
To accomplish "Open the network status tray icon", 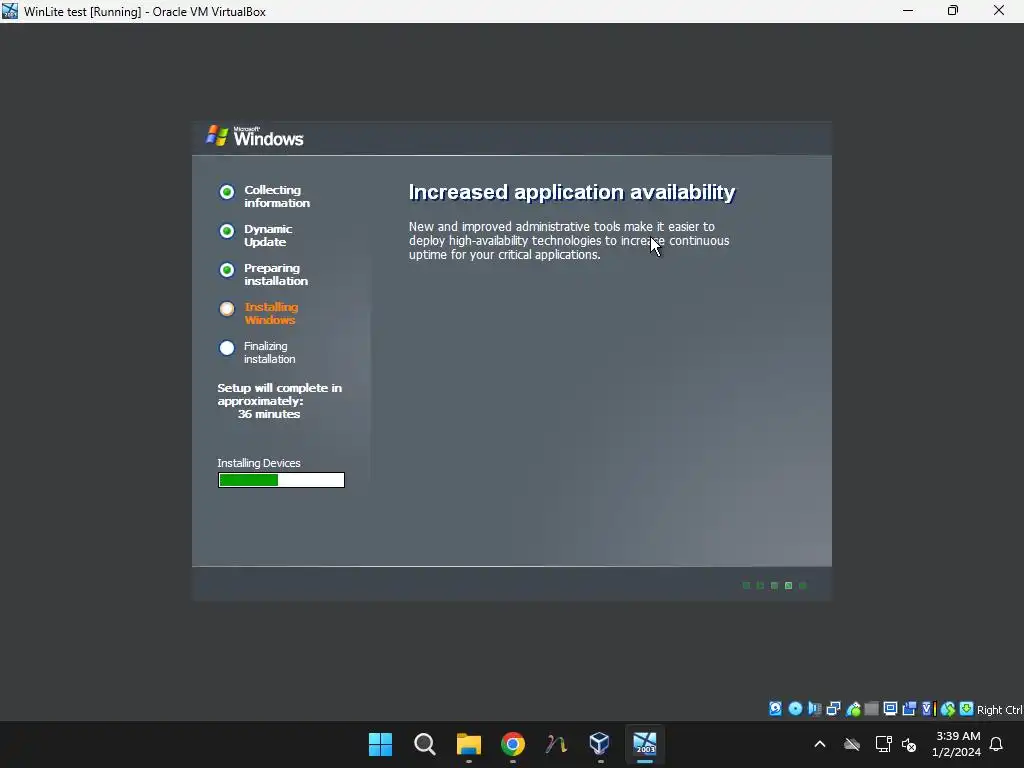I will (x=883, y=744).
